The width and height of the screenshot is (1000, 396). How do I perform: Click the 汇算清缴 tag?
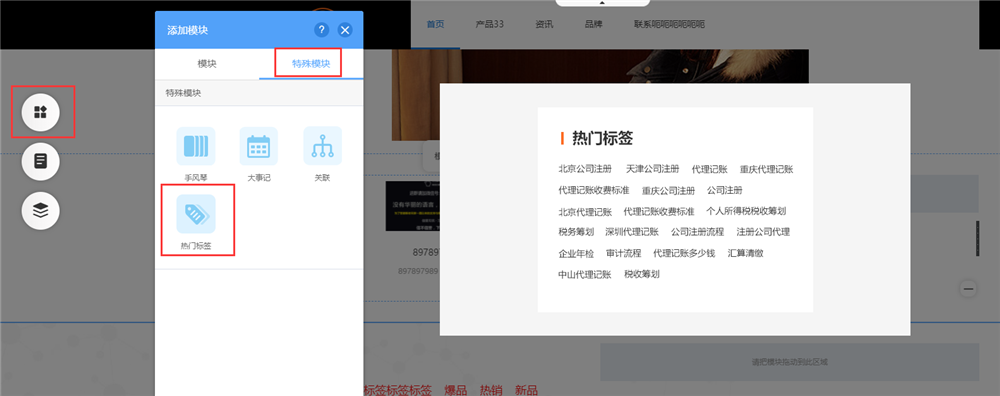[x=746, y=253]
